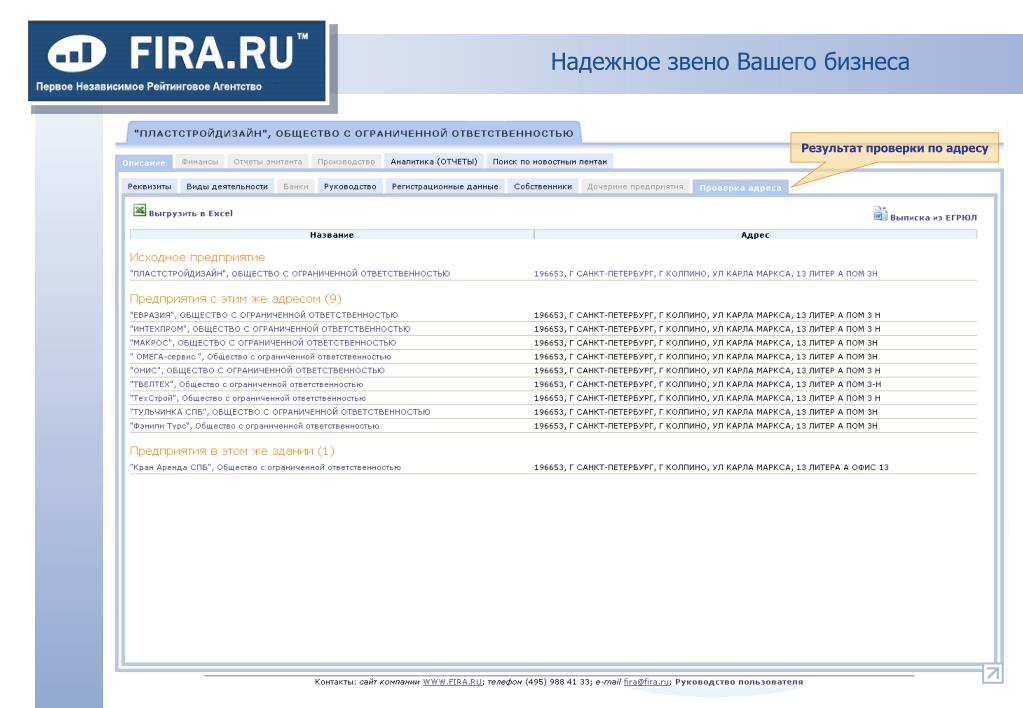Click the "Предприятия с этим же адресом (9)" heading
The image size is (1023, 708).
[x=236, y=299]
